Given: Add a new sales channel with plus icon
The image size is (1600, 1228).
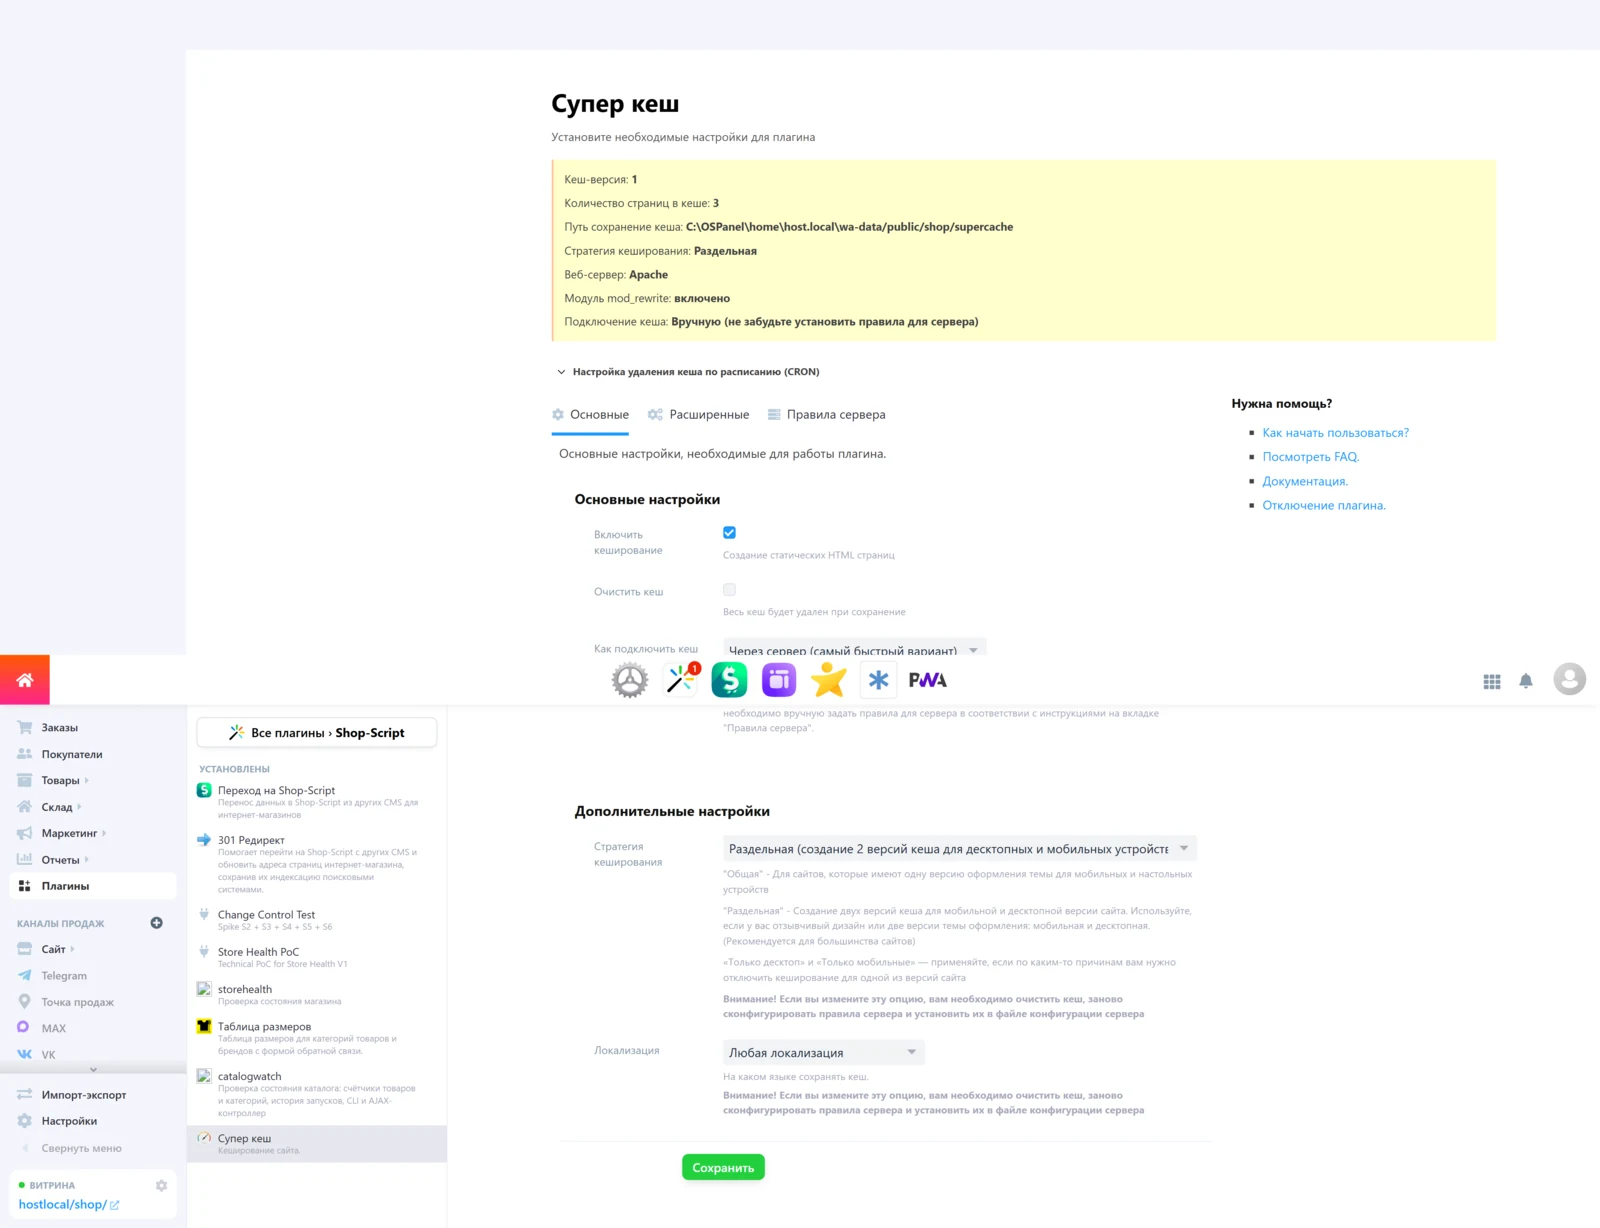Looking at the screenshot, I should [x=156, y=923].
